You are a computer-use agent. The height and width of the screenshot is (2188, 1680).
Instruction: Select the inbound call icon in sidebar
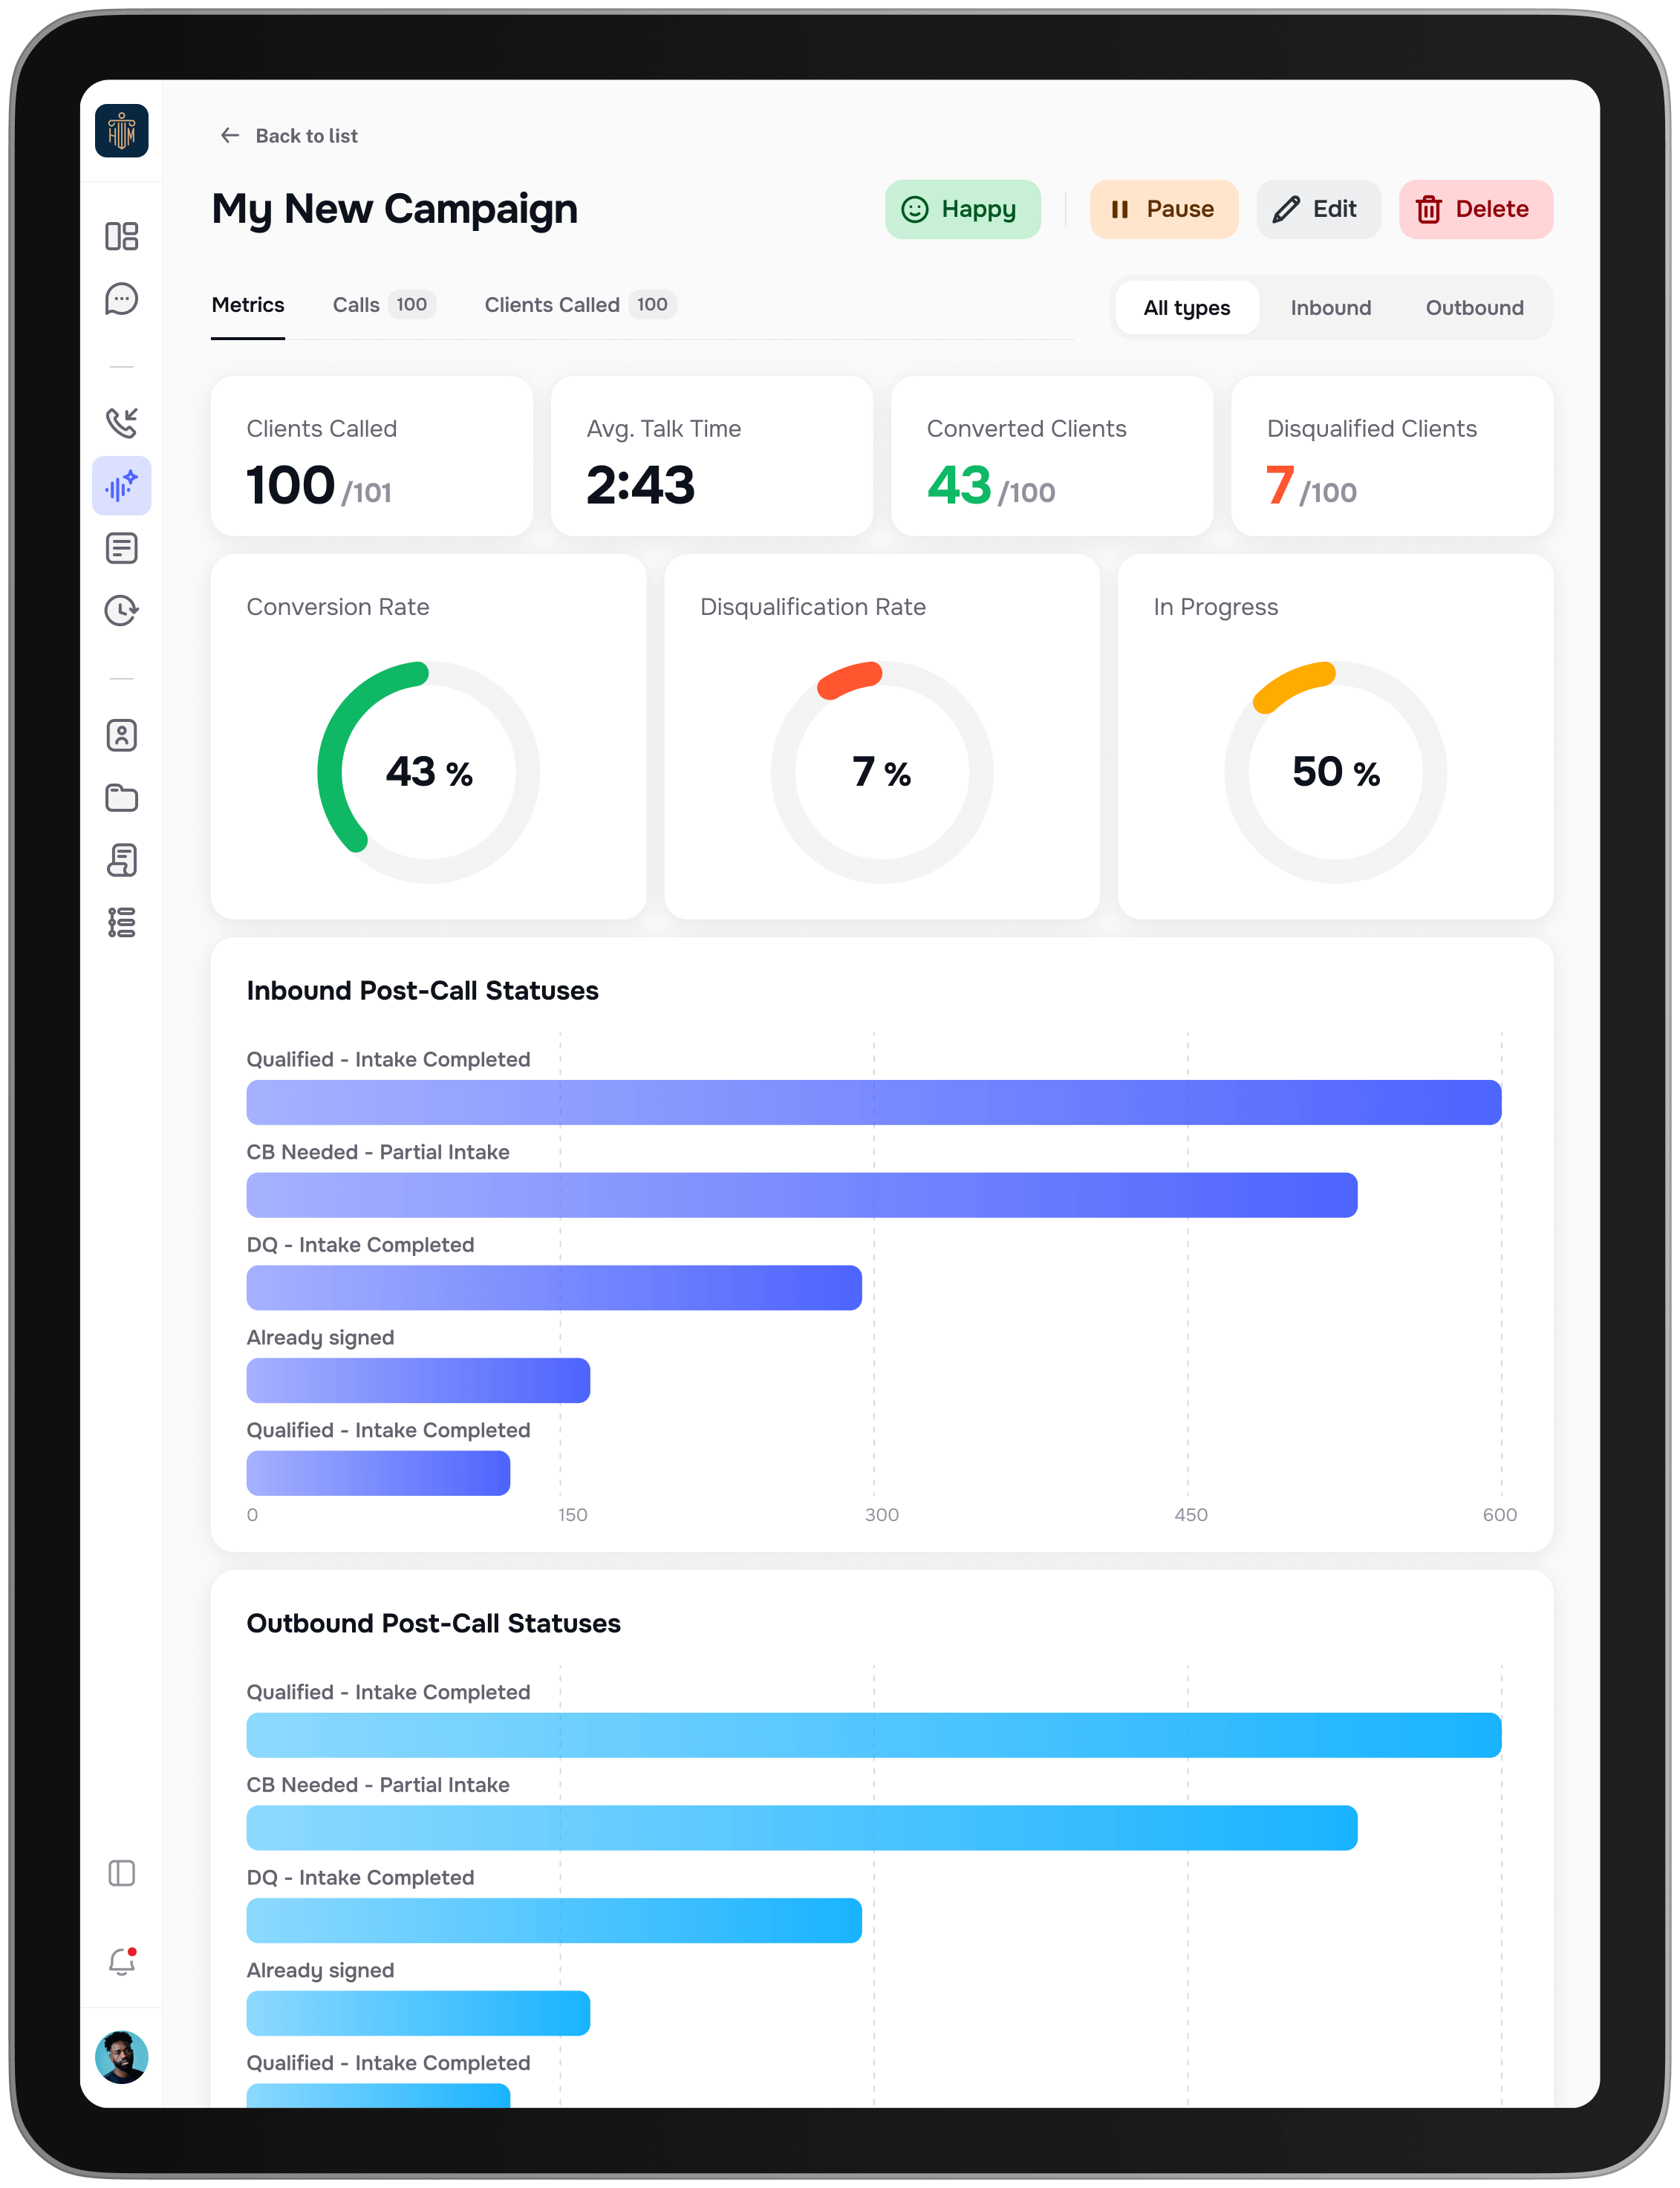click(x=122, y=422)
